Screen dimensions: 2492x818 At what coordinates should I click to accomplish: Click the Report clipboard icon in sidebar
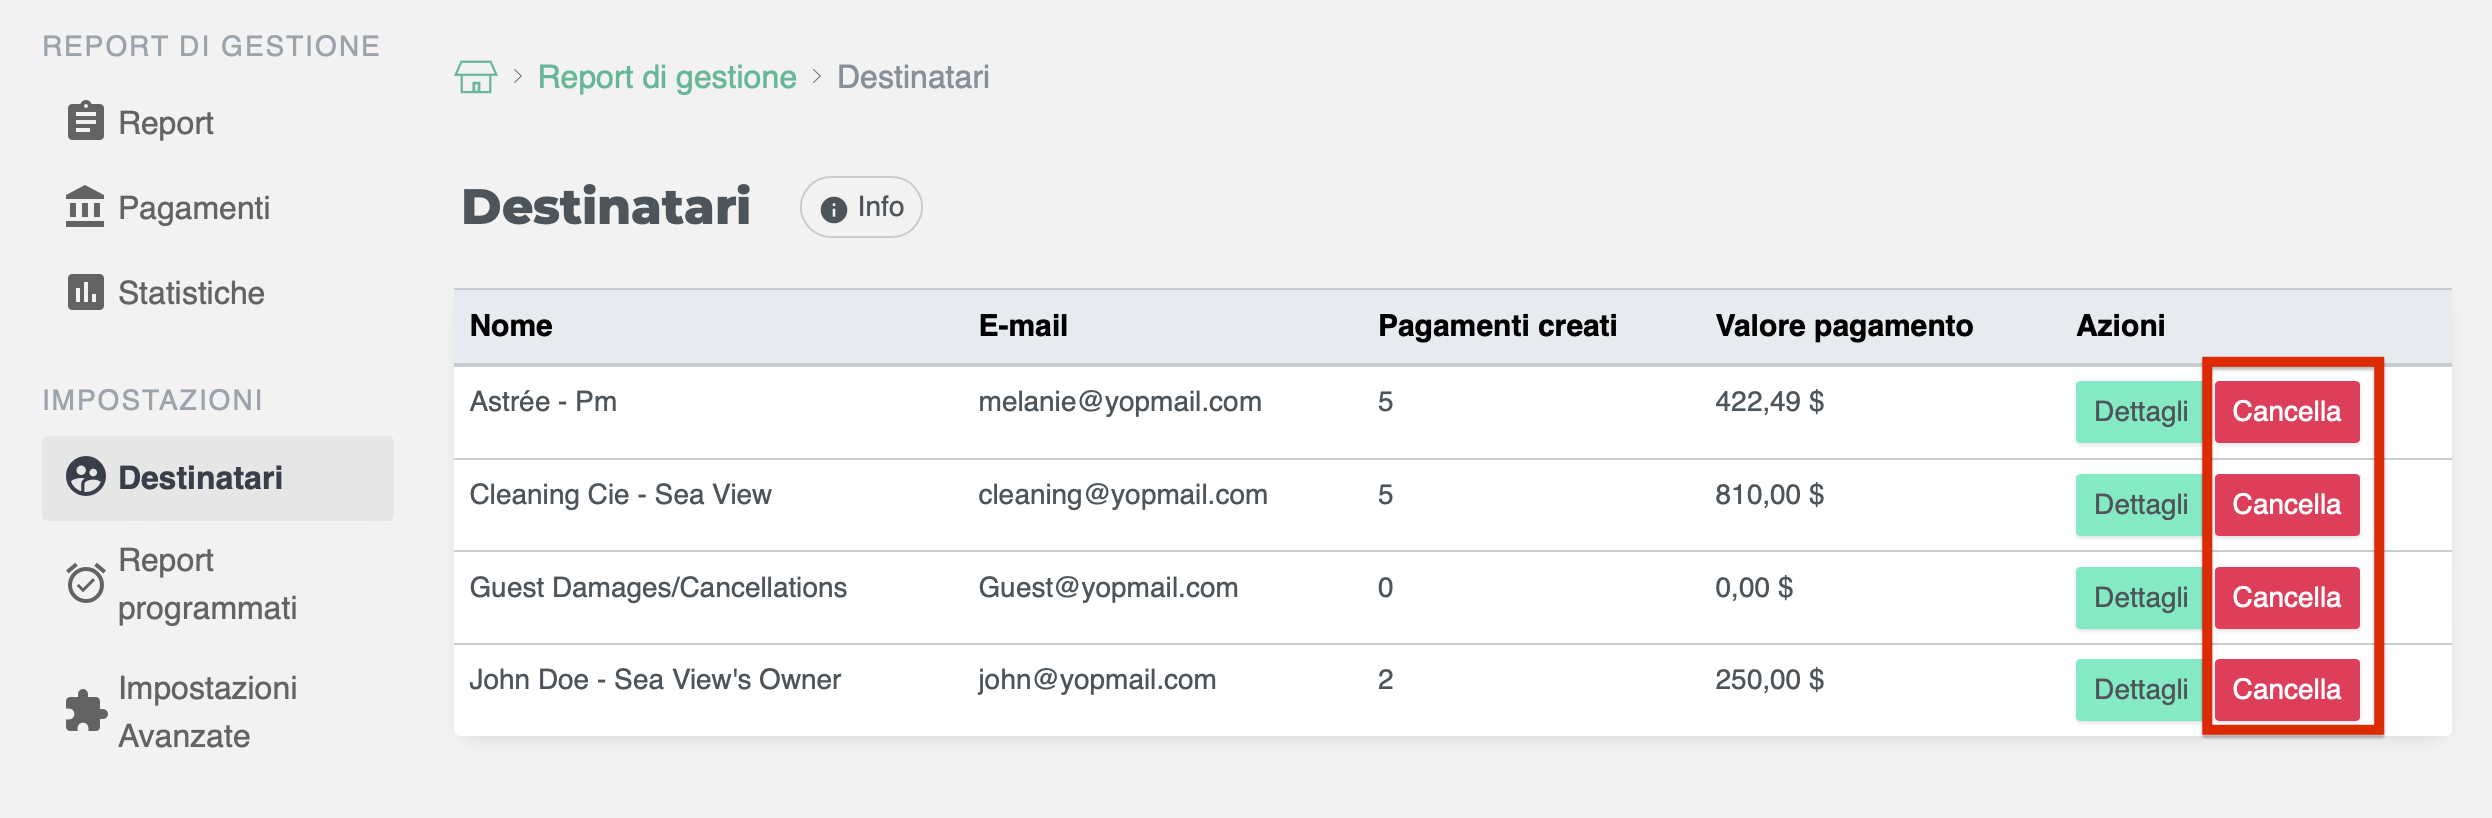pyautogui.click(x=86, y=122)
